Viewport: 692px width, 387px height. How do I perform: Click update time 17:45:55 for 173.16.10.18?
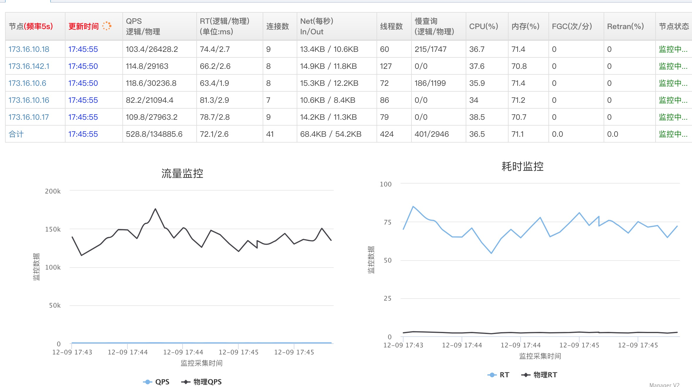coord(83,49)
